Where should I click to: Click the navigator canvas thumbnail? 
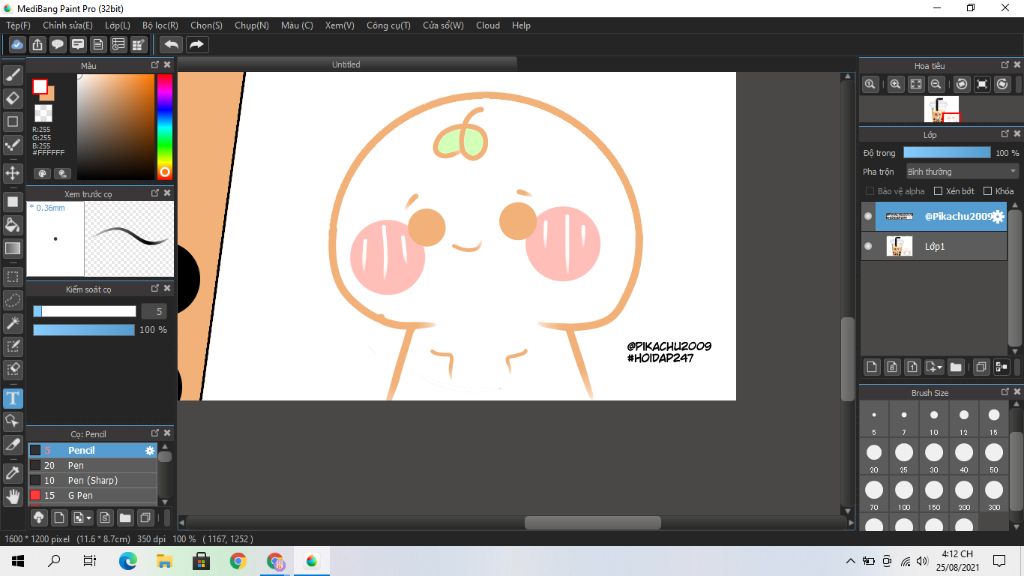[x=941, y=109]
